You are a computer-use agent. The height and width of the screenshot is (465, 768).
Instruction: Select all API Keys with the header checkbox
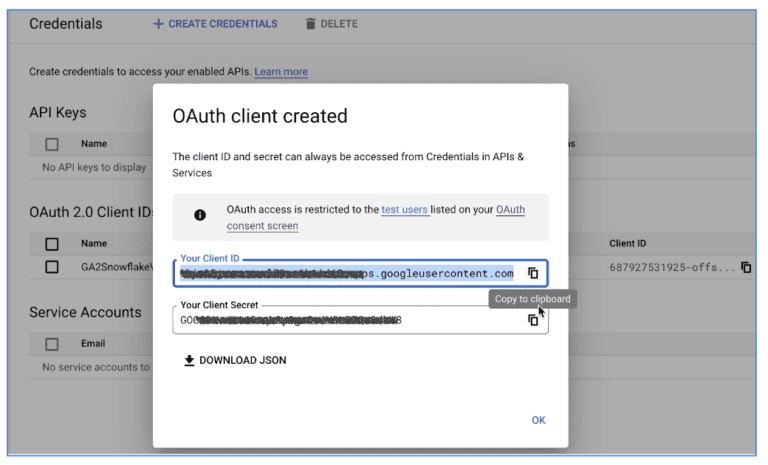tap(52, 145)
